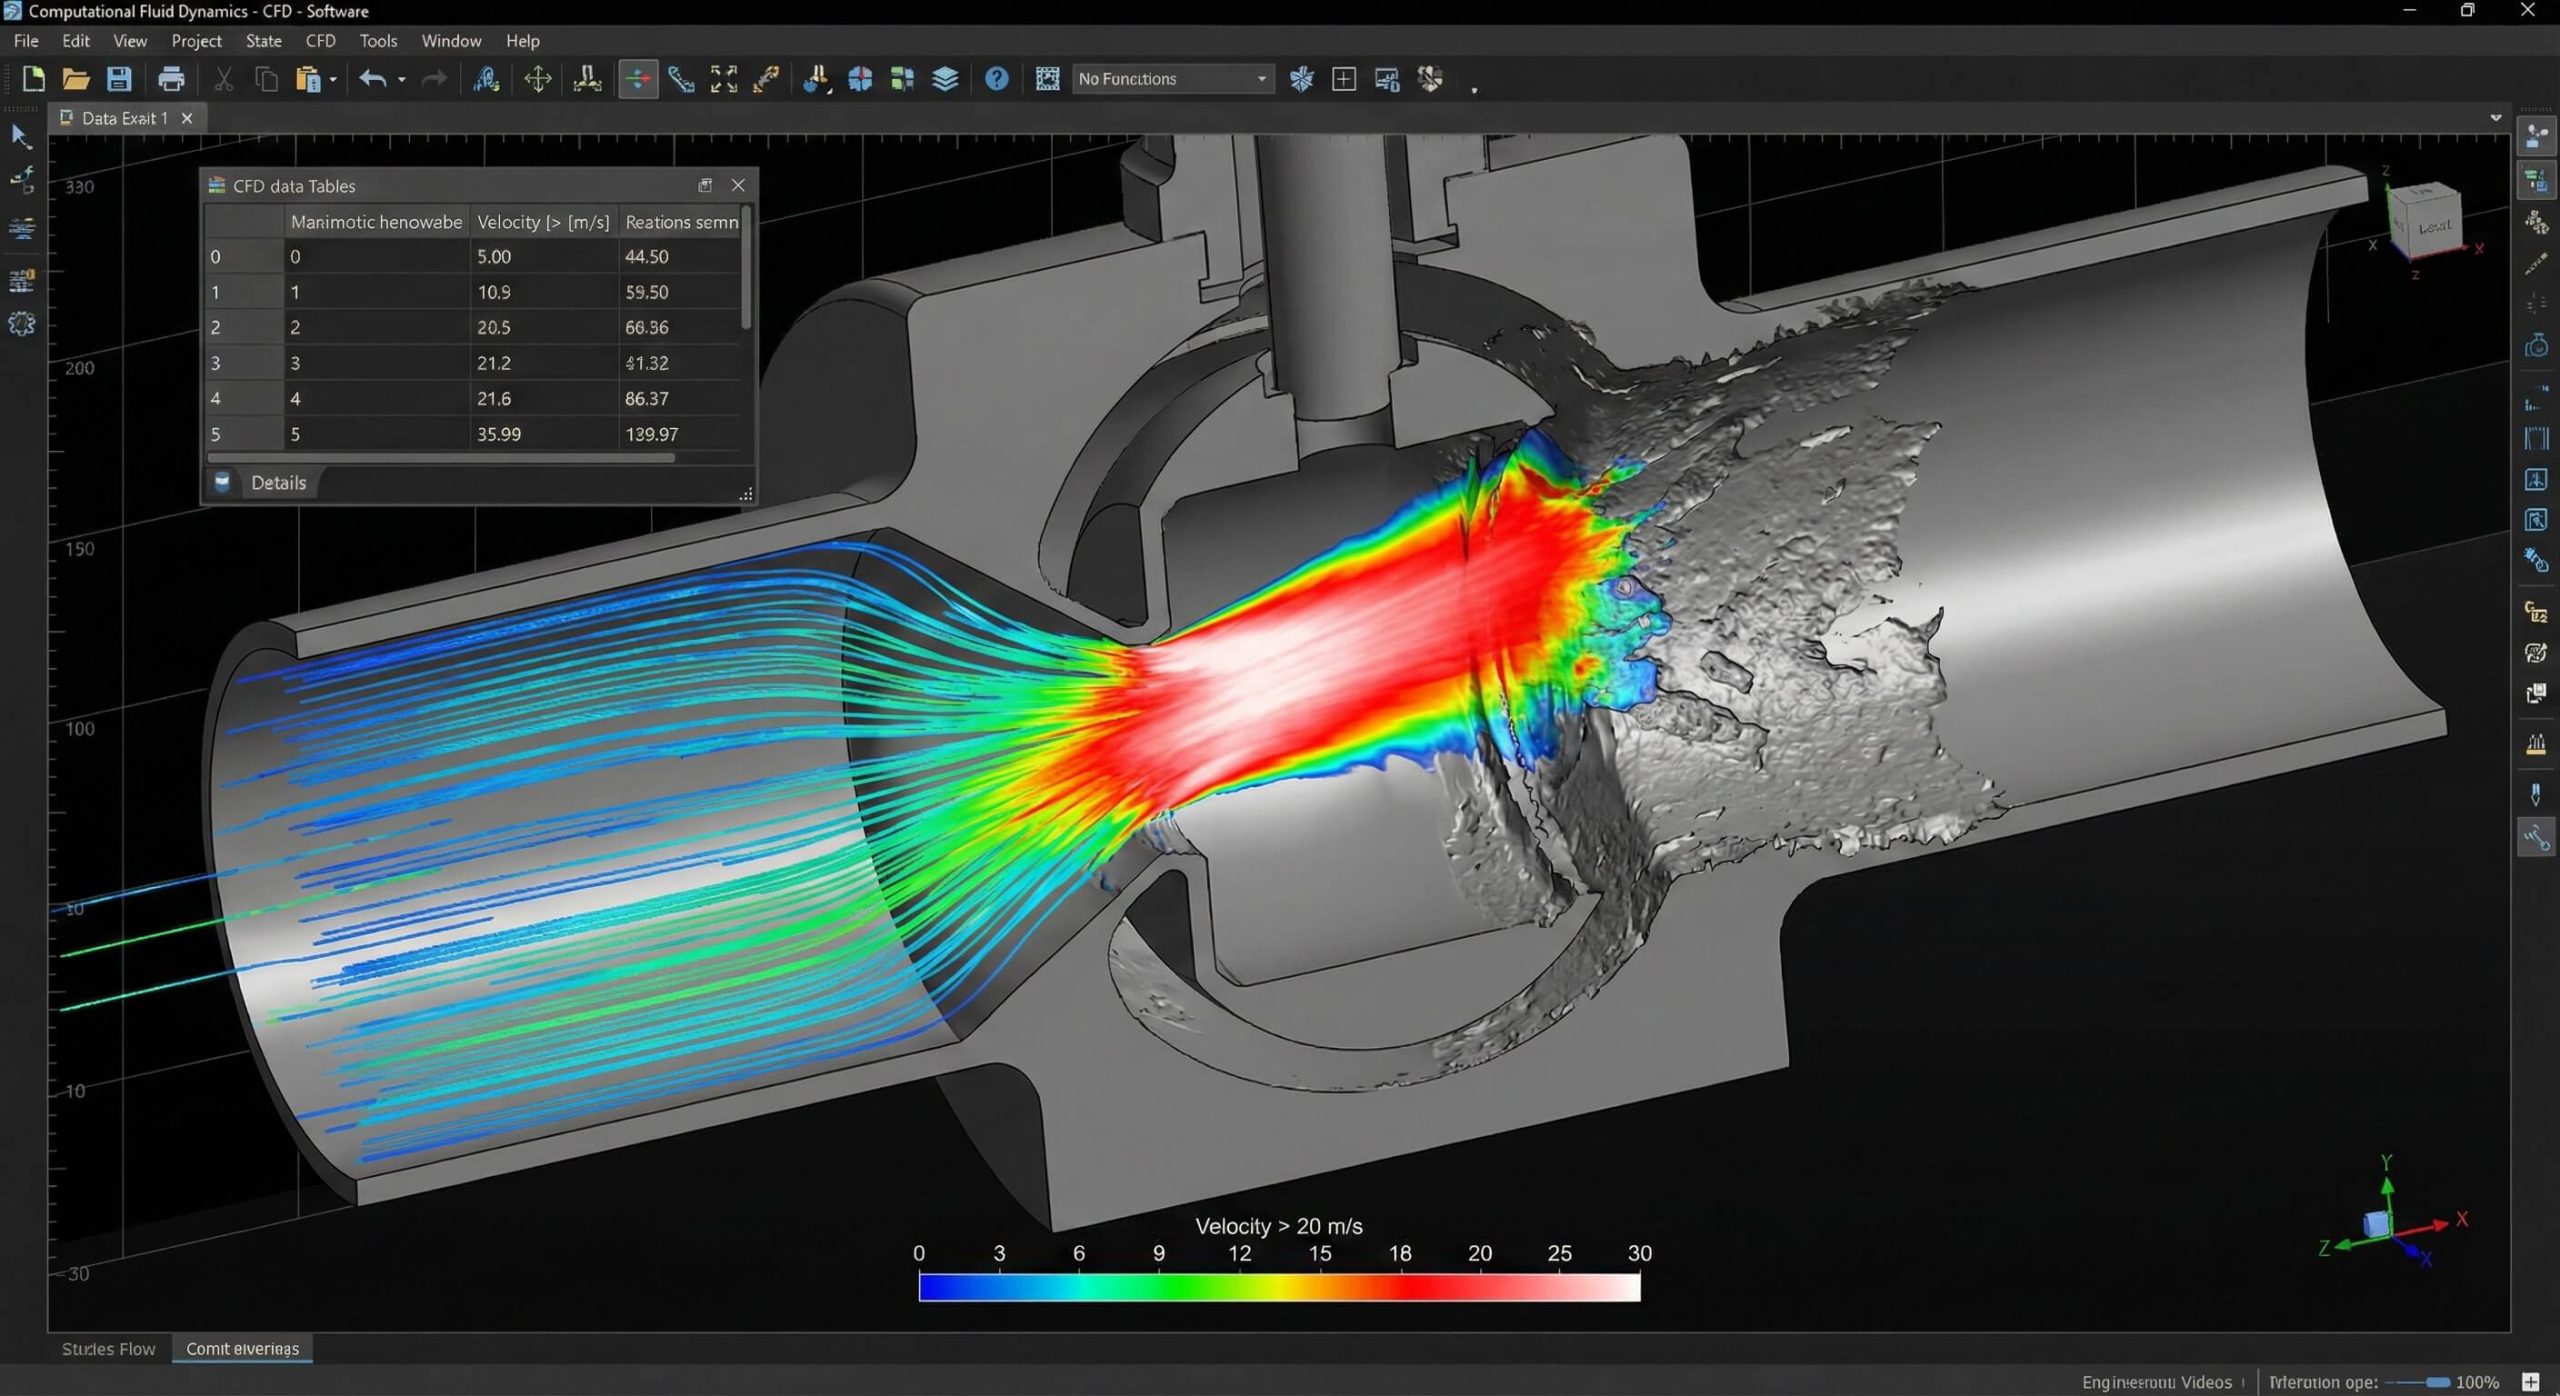Select the arrow pointer tool in left sidebar
This screenshot has width=2560, height=1396.
point(20,136)
